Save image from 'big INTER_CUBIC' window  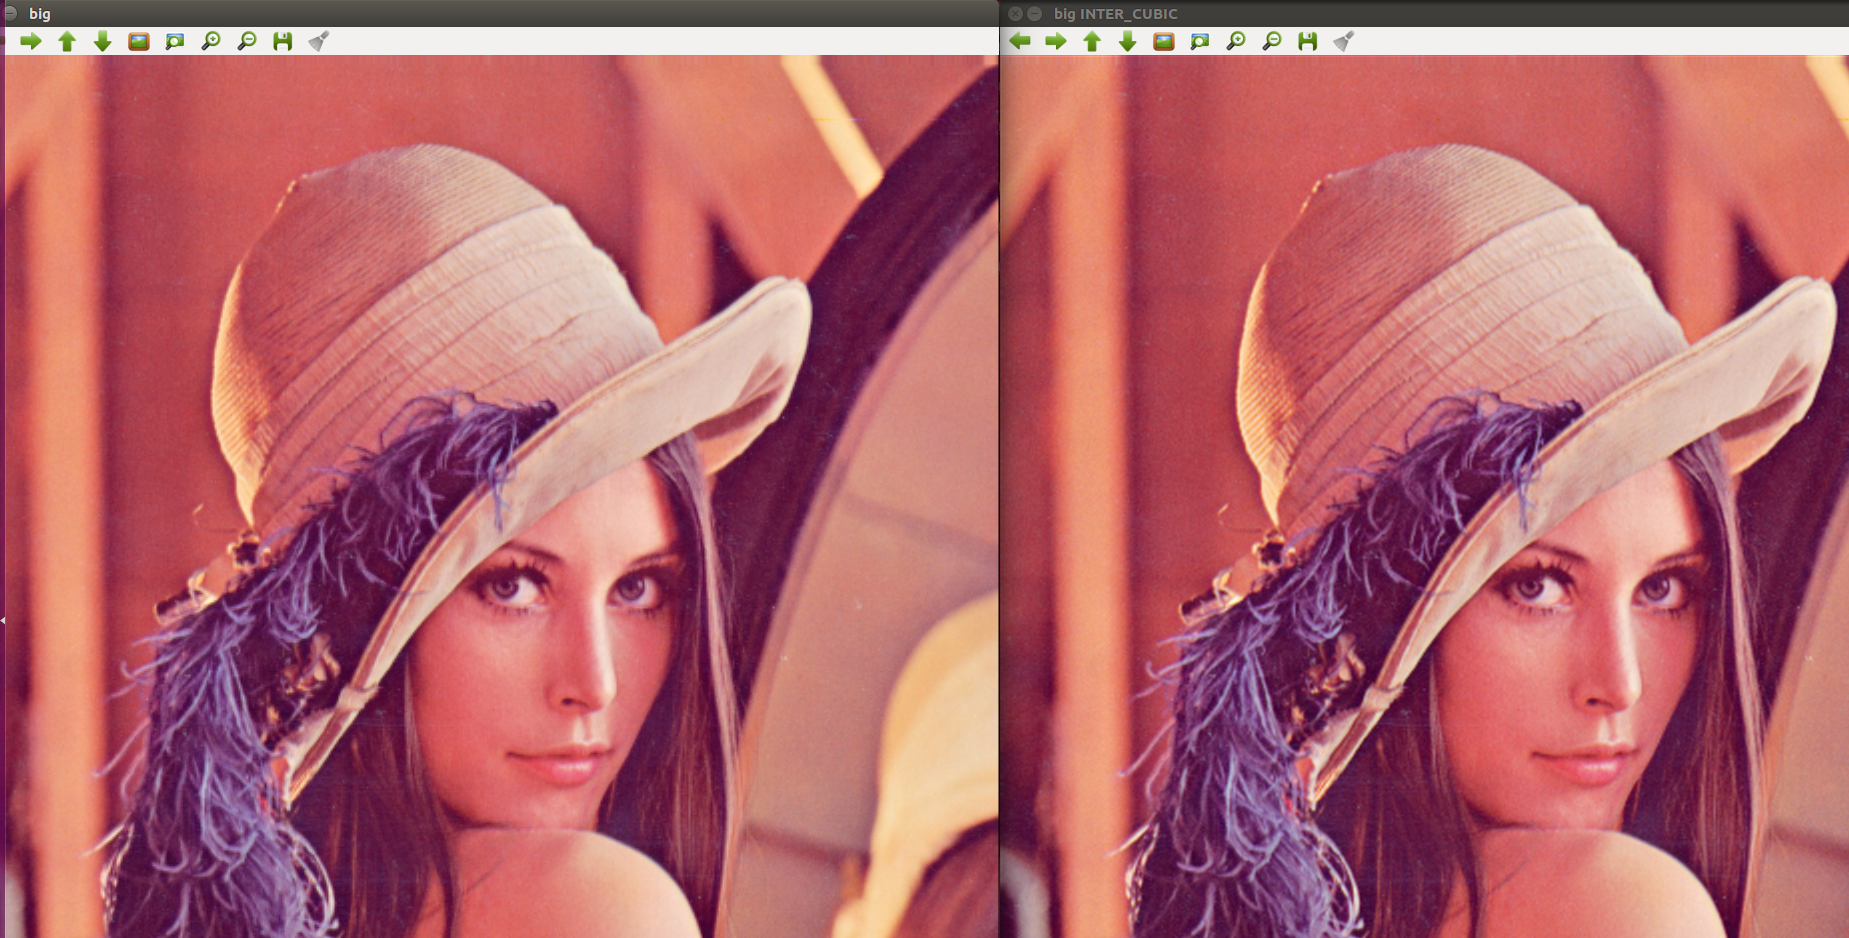click(x=1308, y=41)
